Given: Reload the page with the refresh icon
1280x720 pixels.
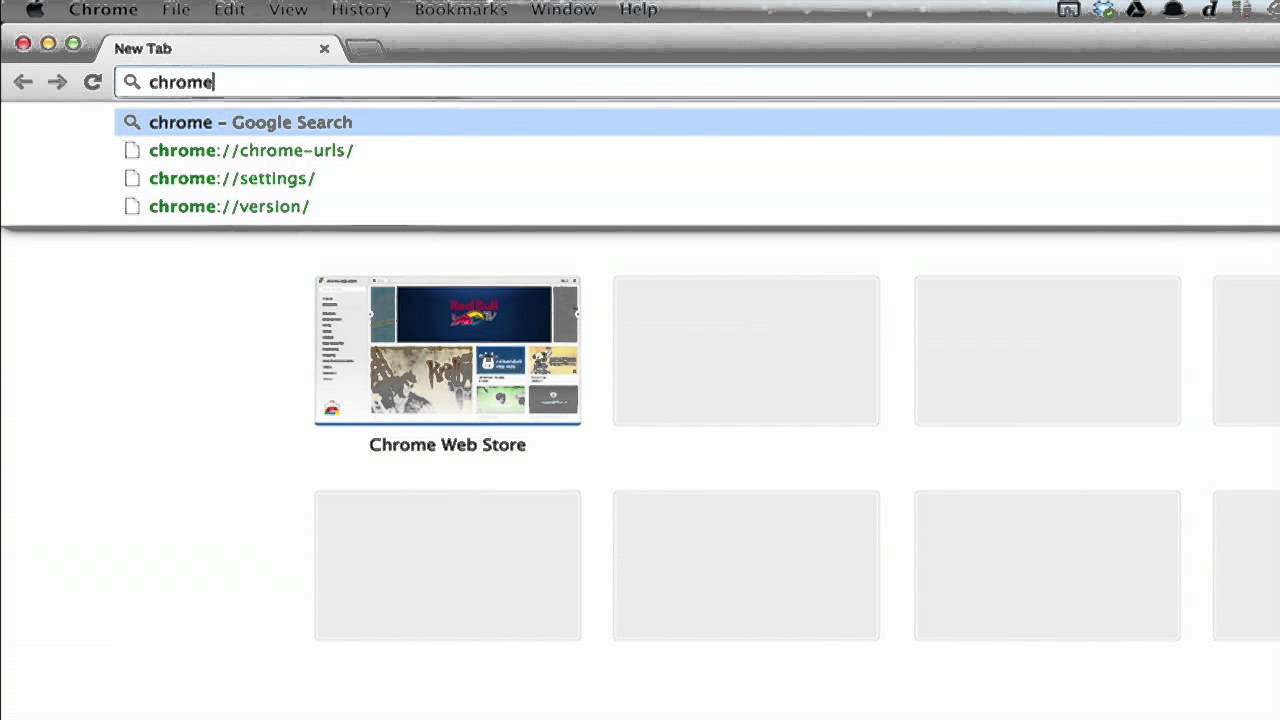Looking at the screenshot, I should 93,82.
